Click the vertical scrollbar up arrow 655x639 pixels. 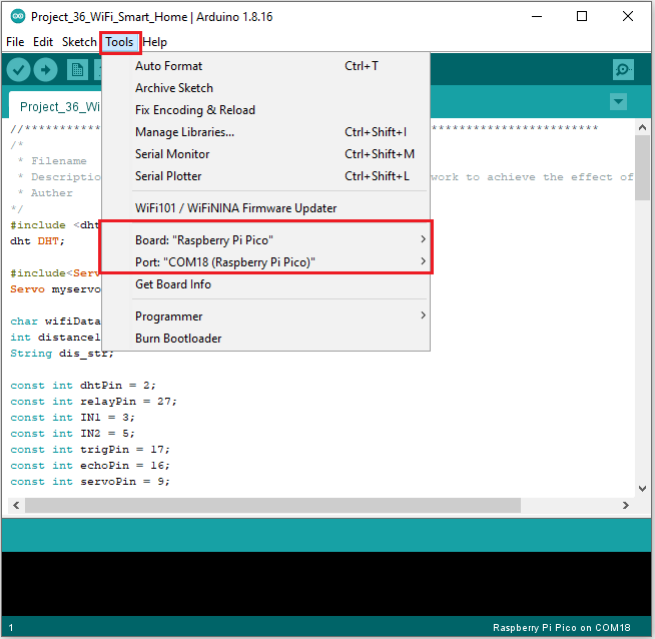point(642,128)
